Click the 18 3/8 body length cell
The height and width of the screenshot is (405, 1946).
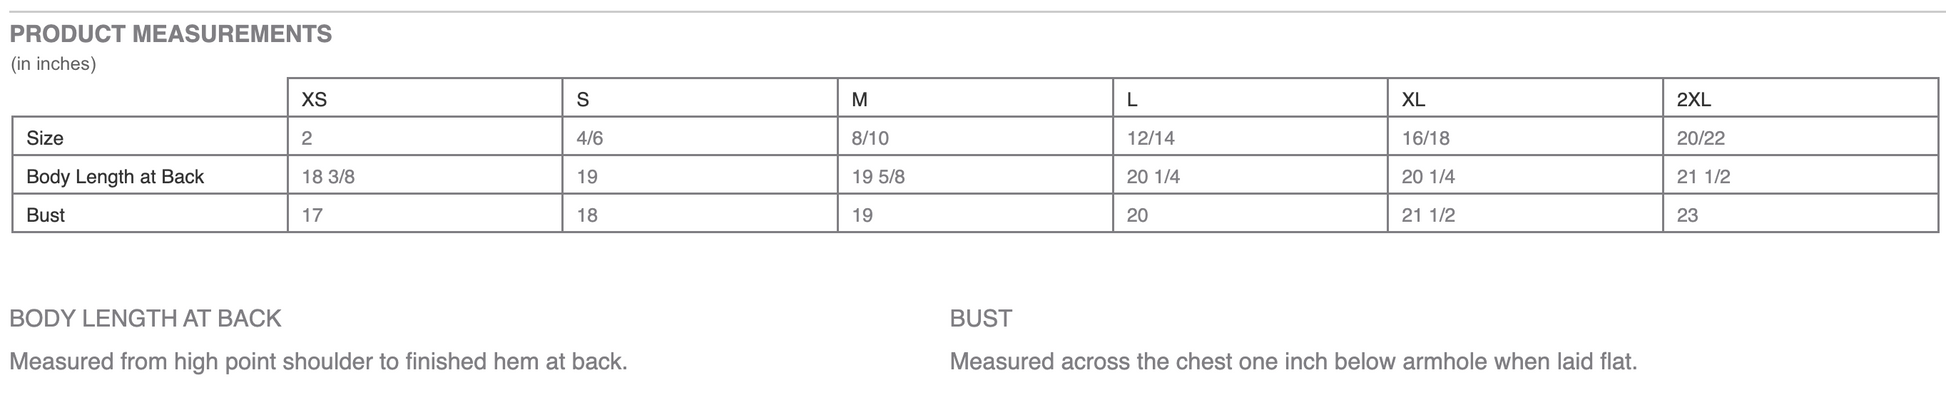(328, 177)
